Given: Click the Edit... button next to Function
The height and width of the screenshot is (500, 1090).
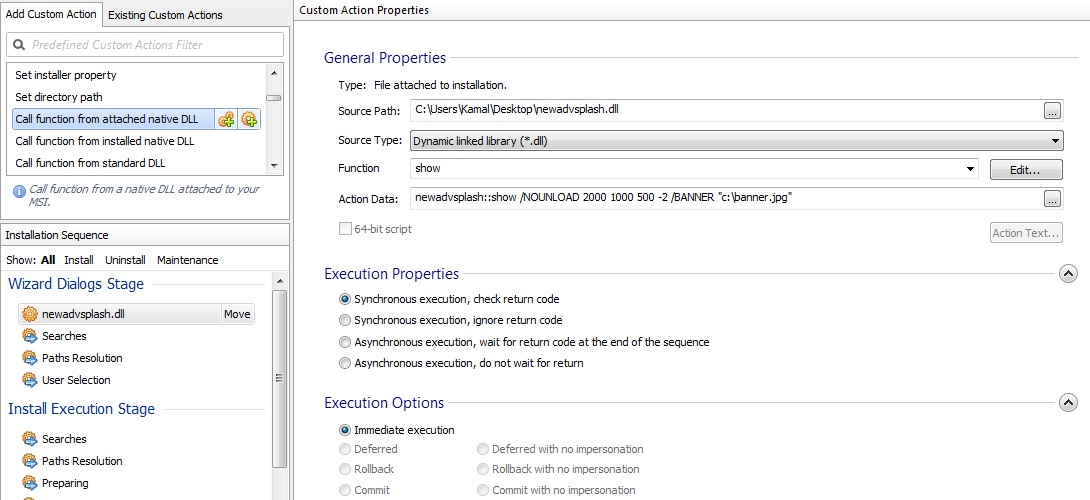Looking at the screenshot, I should click(x=1025, y=170).
